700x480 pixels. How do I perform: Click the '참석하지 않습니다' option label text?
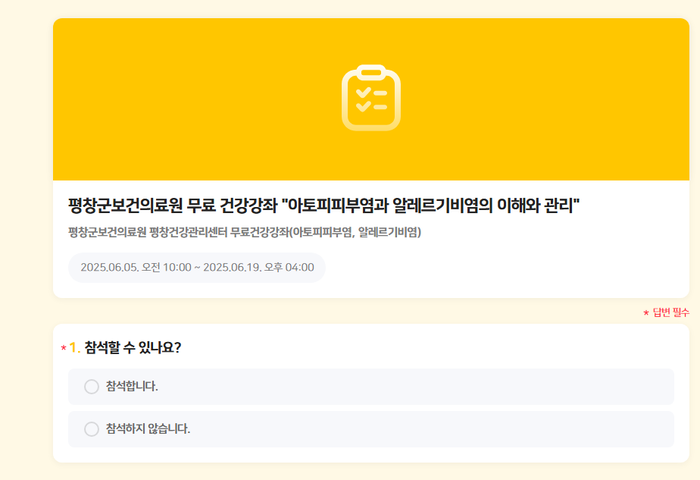pos(148,429)
